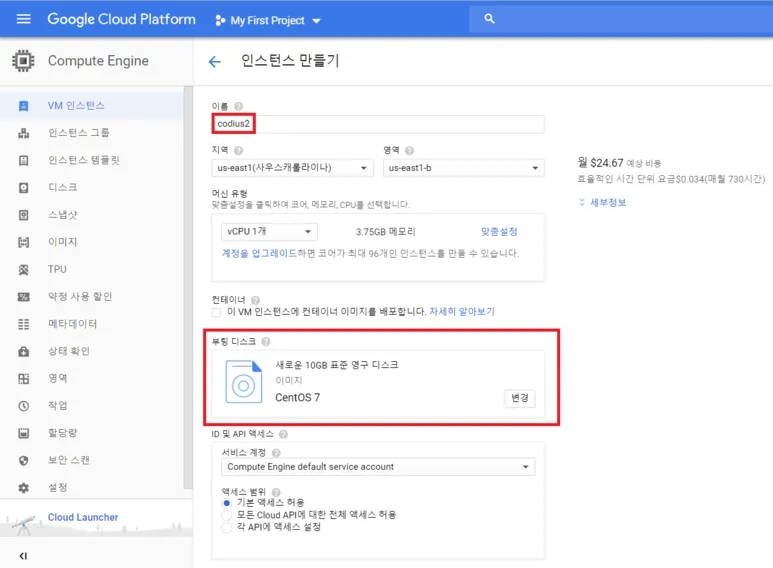The height and width of the screenshot is (568, 773).
Task: Click the 인스턴스 그룹 sidebar icon
Action: (x=23, y=133)
